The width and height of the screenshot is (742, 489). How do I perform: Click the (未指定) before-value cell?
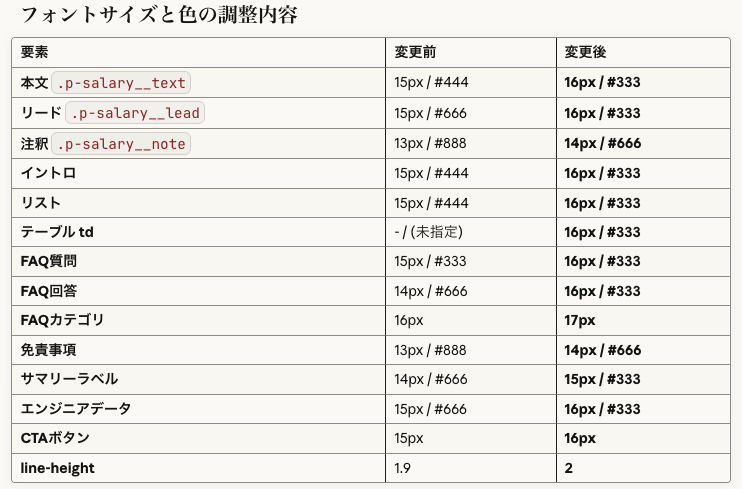tap(428, 232)
